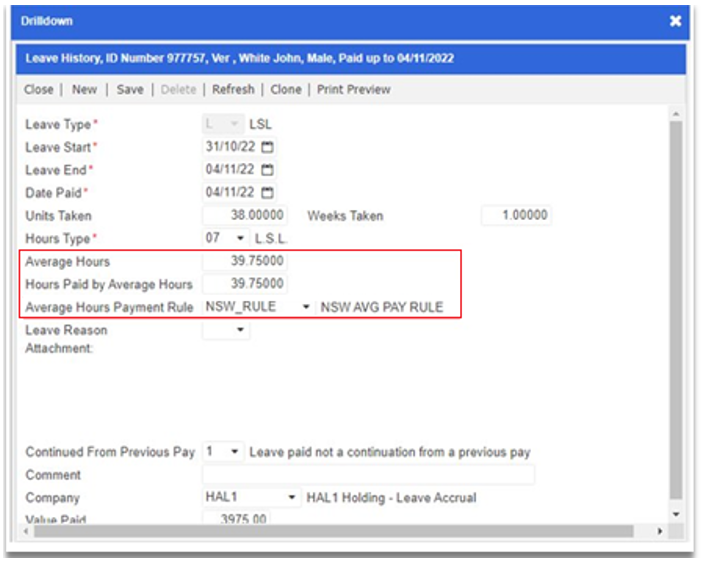Image resolution: width=701 pixels, height=562 pixels.
Task: Click the vertical scrollbar thumb
Action: tap(676, 310)
